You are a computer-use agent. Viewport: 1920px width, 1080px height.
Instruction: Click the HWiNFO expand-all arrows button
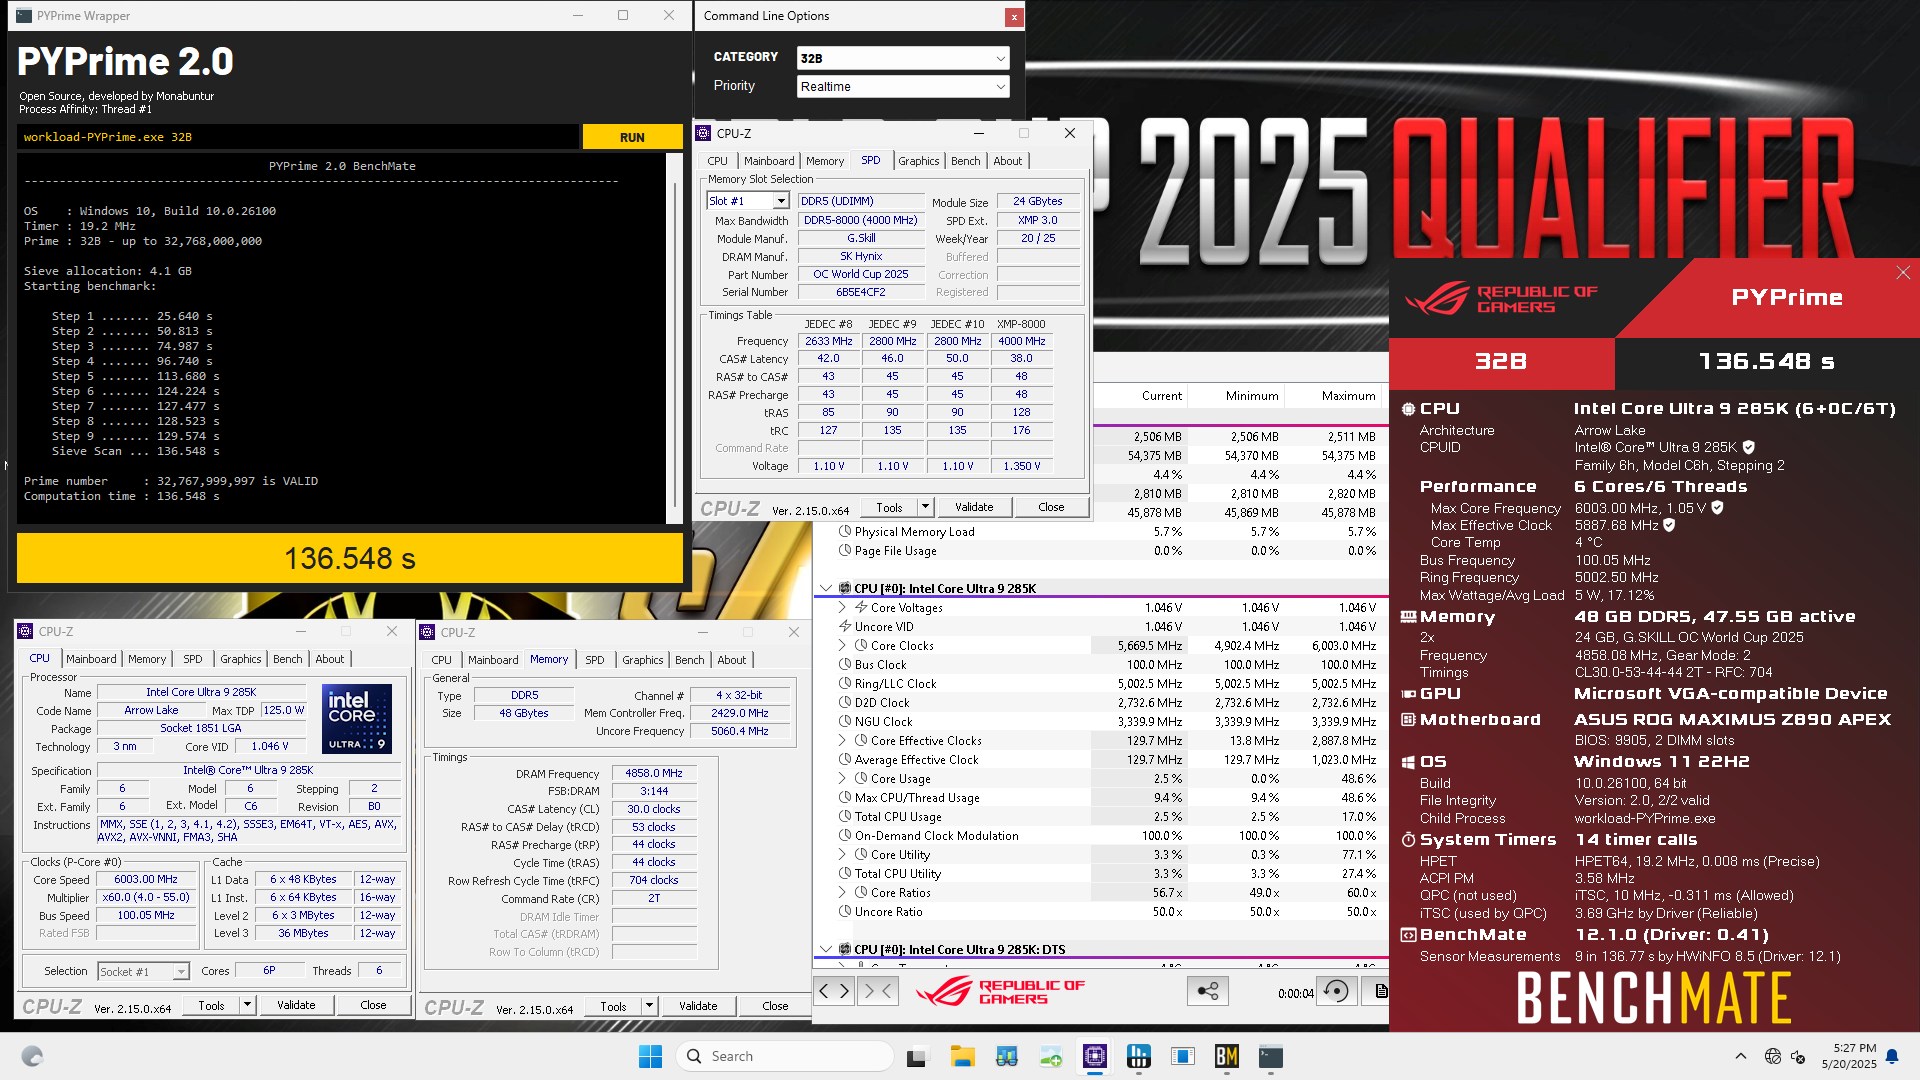pos(834,991)
